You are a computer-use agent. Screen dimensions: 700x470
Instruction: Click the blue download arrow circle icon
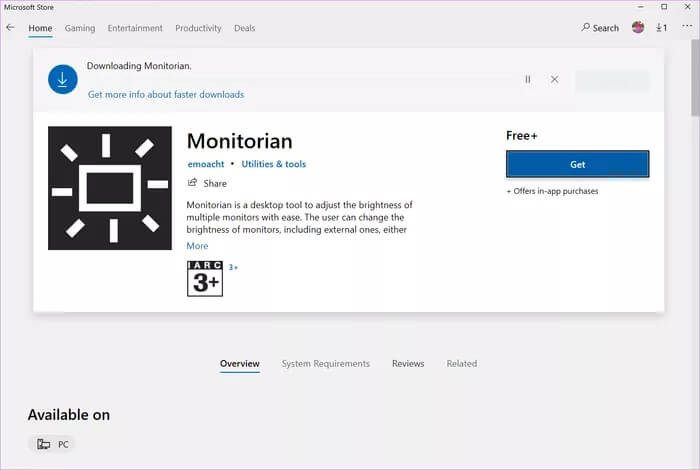(x=62, y=79)
